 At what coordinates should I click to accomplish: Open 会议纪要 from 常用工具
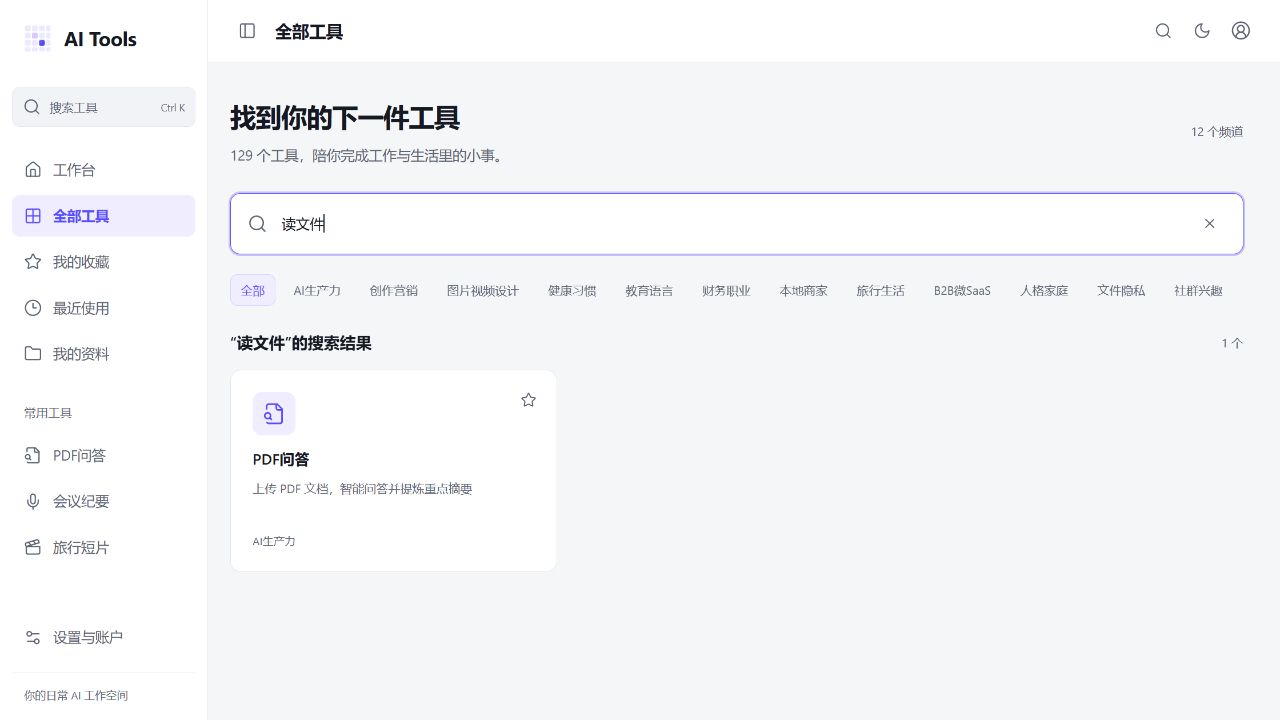coord(104,502)
